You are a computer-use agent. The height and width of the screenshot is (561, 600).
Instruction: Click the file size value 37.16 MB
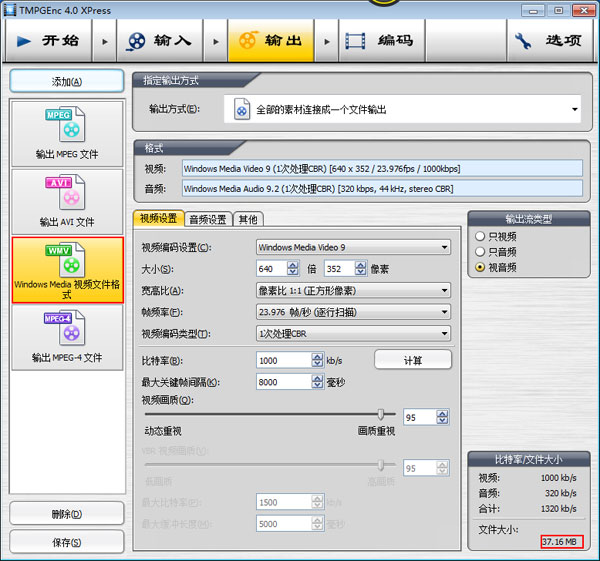coord(559,542)
